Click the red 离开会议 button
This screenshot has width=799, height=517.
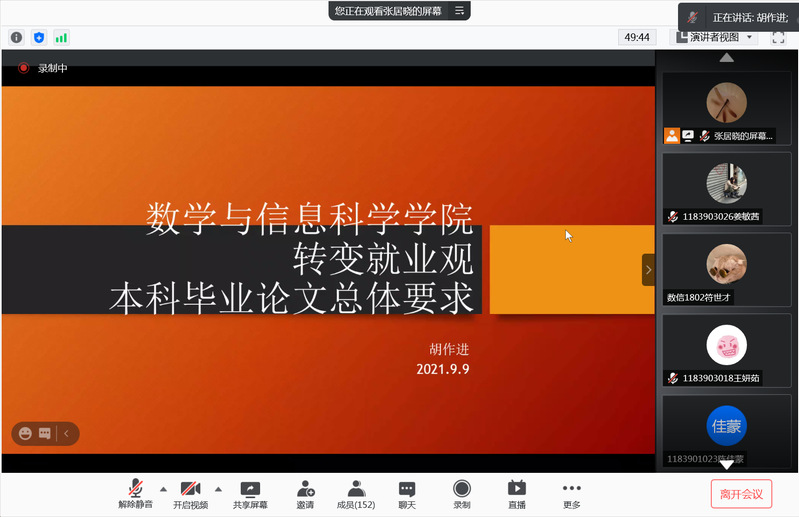[x=741, y=493]
